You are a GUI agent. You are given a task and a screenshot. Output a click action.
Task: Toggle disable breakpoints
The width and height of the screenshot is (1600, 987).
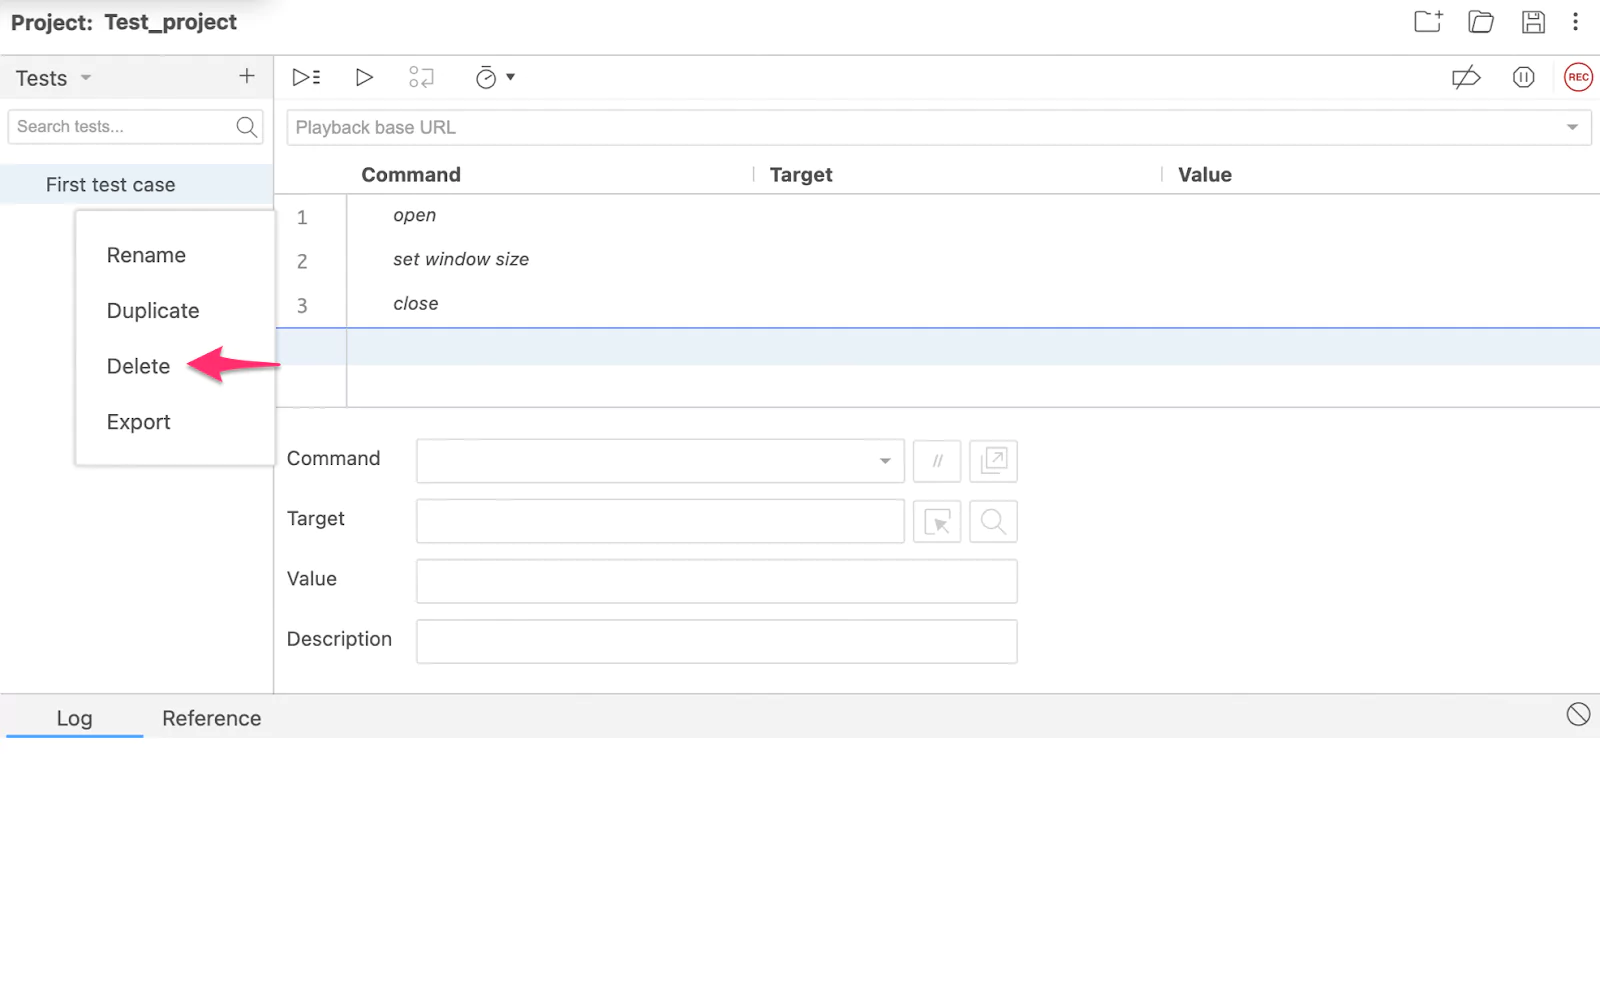click(1466, 77)
